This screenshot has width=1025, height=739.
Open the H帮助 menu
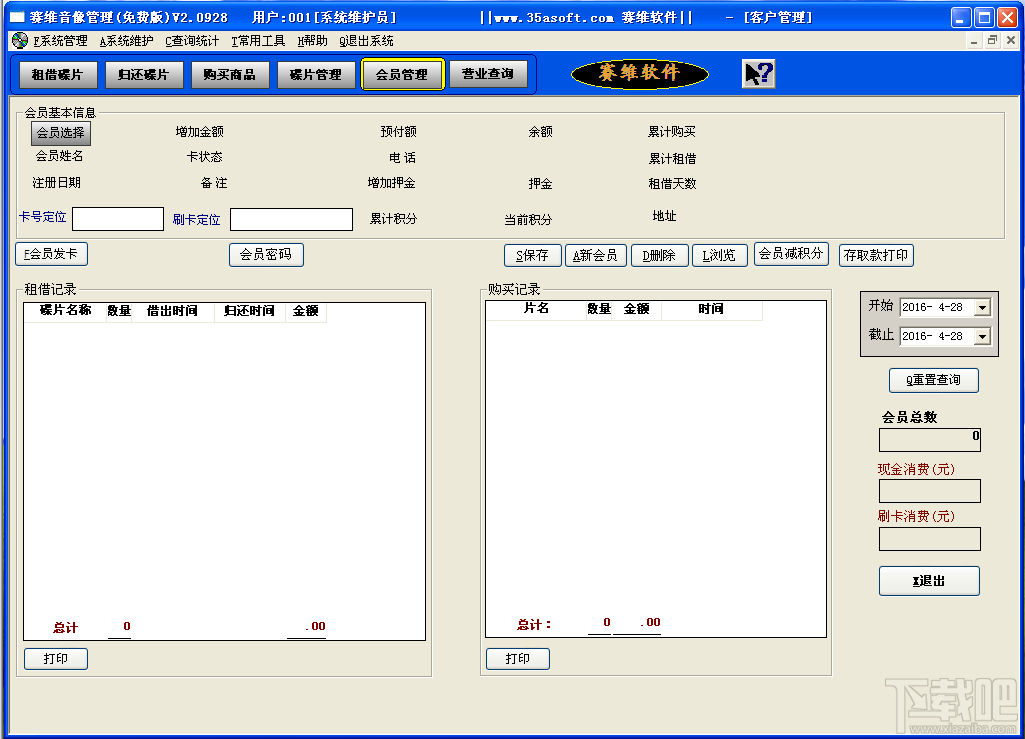312,41
